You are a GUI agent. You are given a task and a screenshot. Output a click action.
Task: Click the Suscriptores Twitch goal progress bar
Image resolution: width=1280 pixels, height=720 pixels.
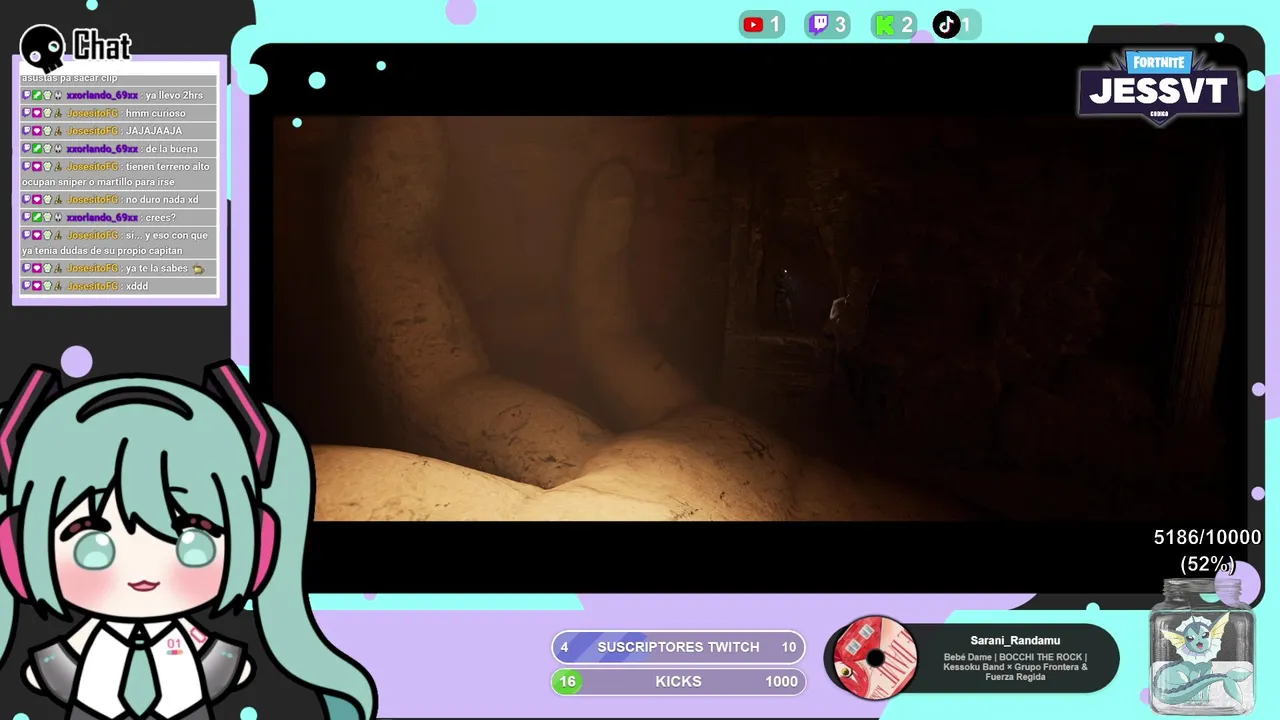click(678, 647)
